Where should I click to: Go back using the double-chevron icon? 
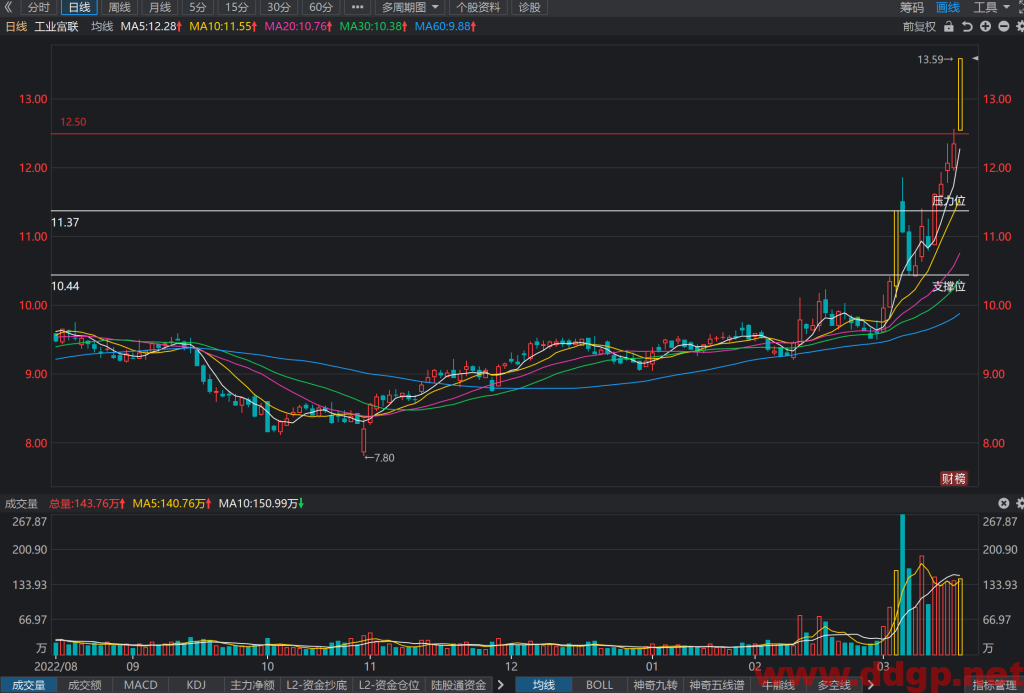pyautogui.click(x=8, y=7)
